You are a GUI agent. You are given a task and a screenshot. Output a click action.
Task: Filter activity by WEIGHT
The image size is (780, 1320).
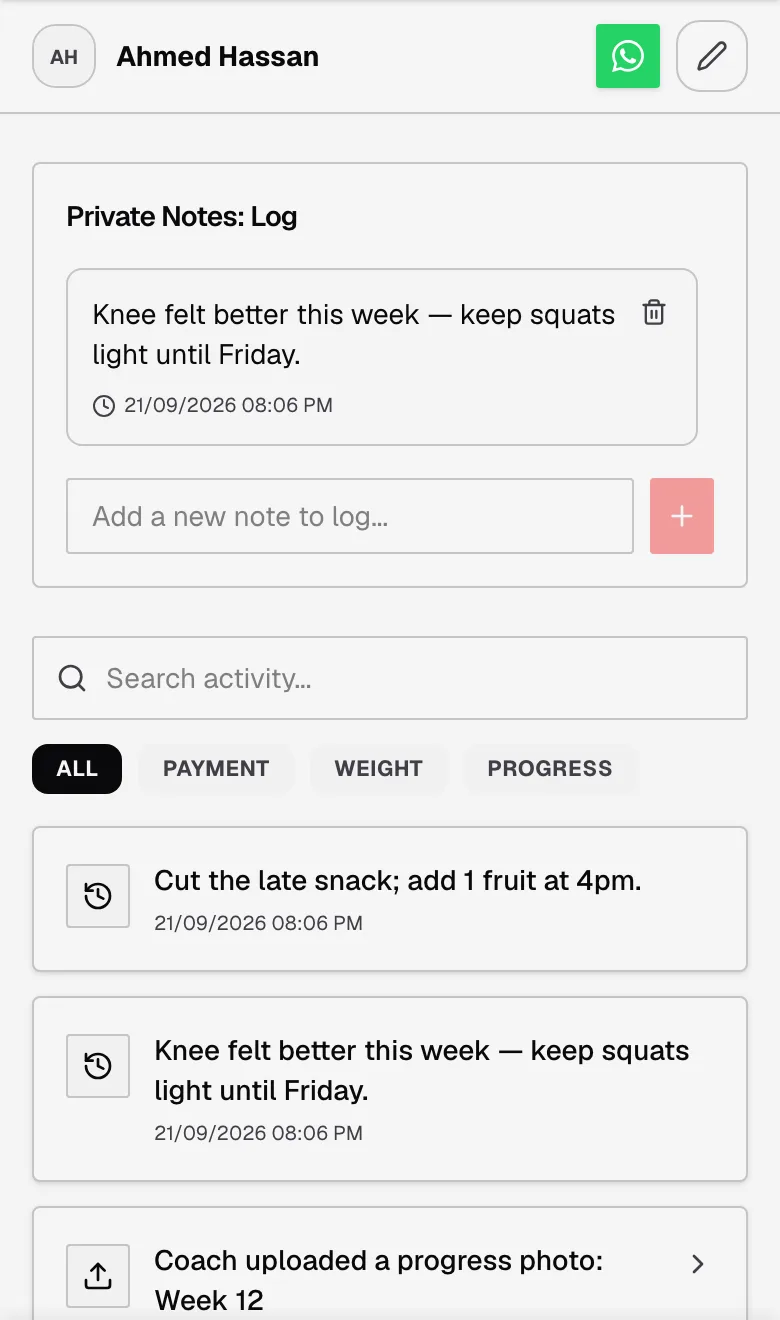pyautogui.click(x=379, y=769)
